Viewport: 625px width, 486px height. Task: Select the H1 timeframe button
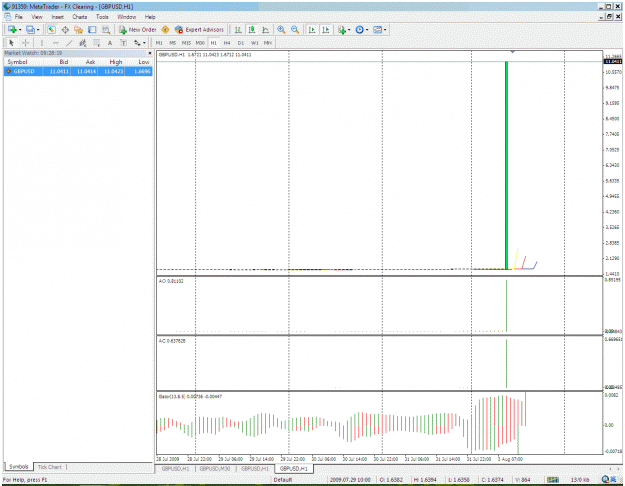point(214,43)
